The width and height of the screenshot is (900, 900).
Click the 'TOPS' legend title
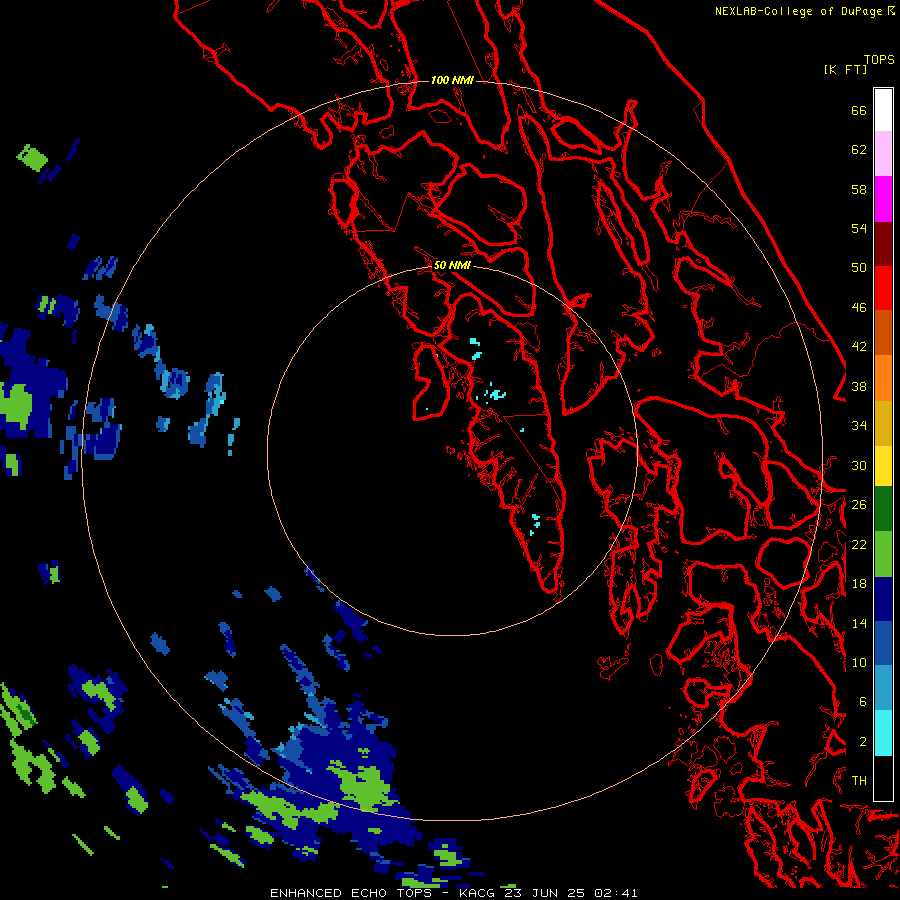(x=879, y=59)
